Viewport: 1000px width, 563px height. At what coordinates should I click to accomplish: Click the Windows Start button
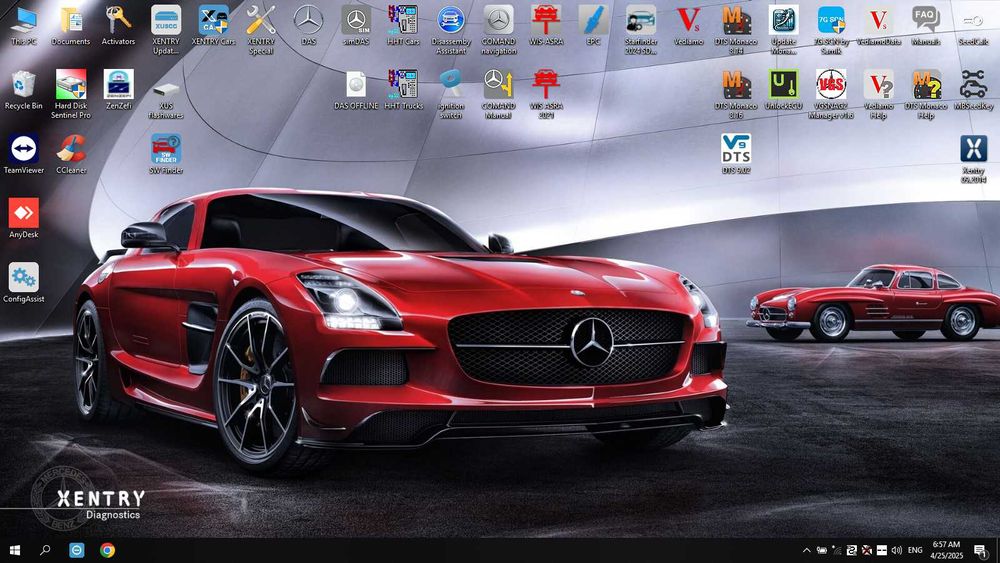pos(15,550)
